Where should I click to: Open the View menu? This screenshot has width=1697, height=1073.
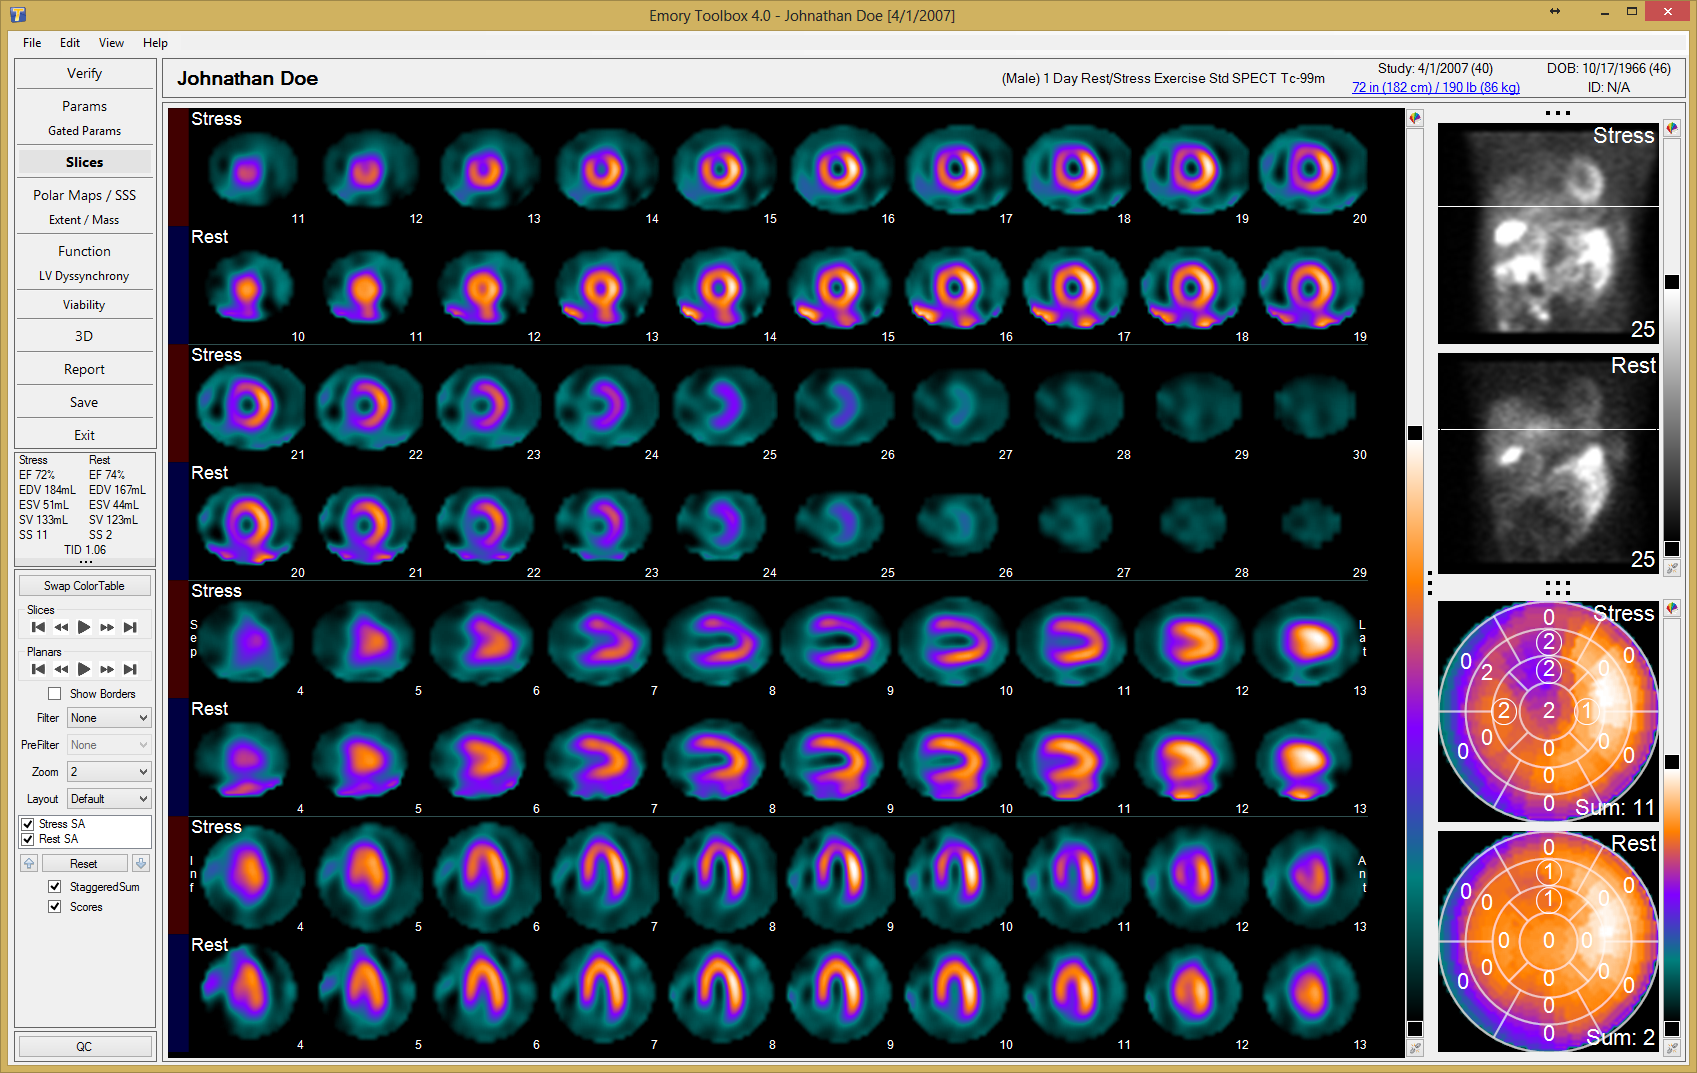click(x=111, y=43)
